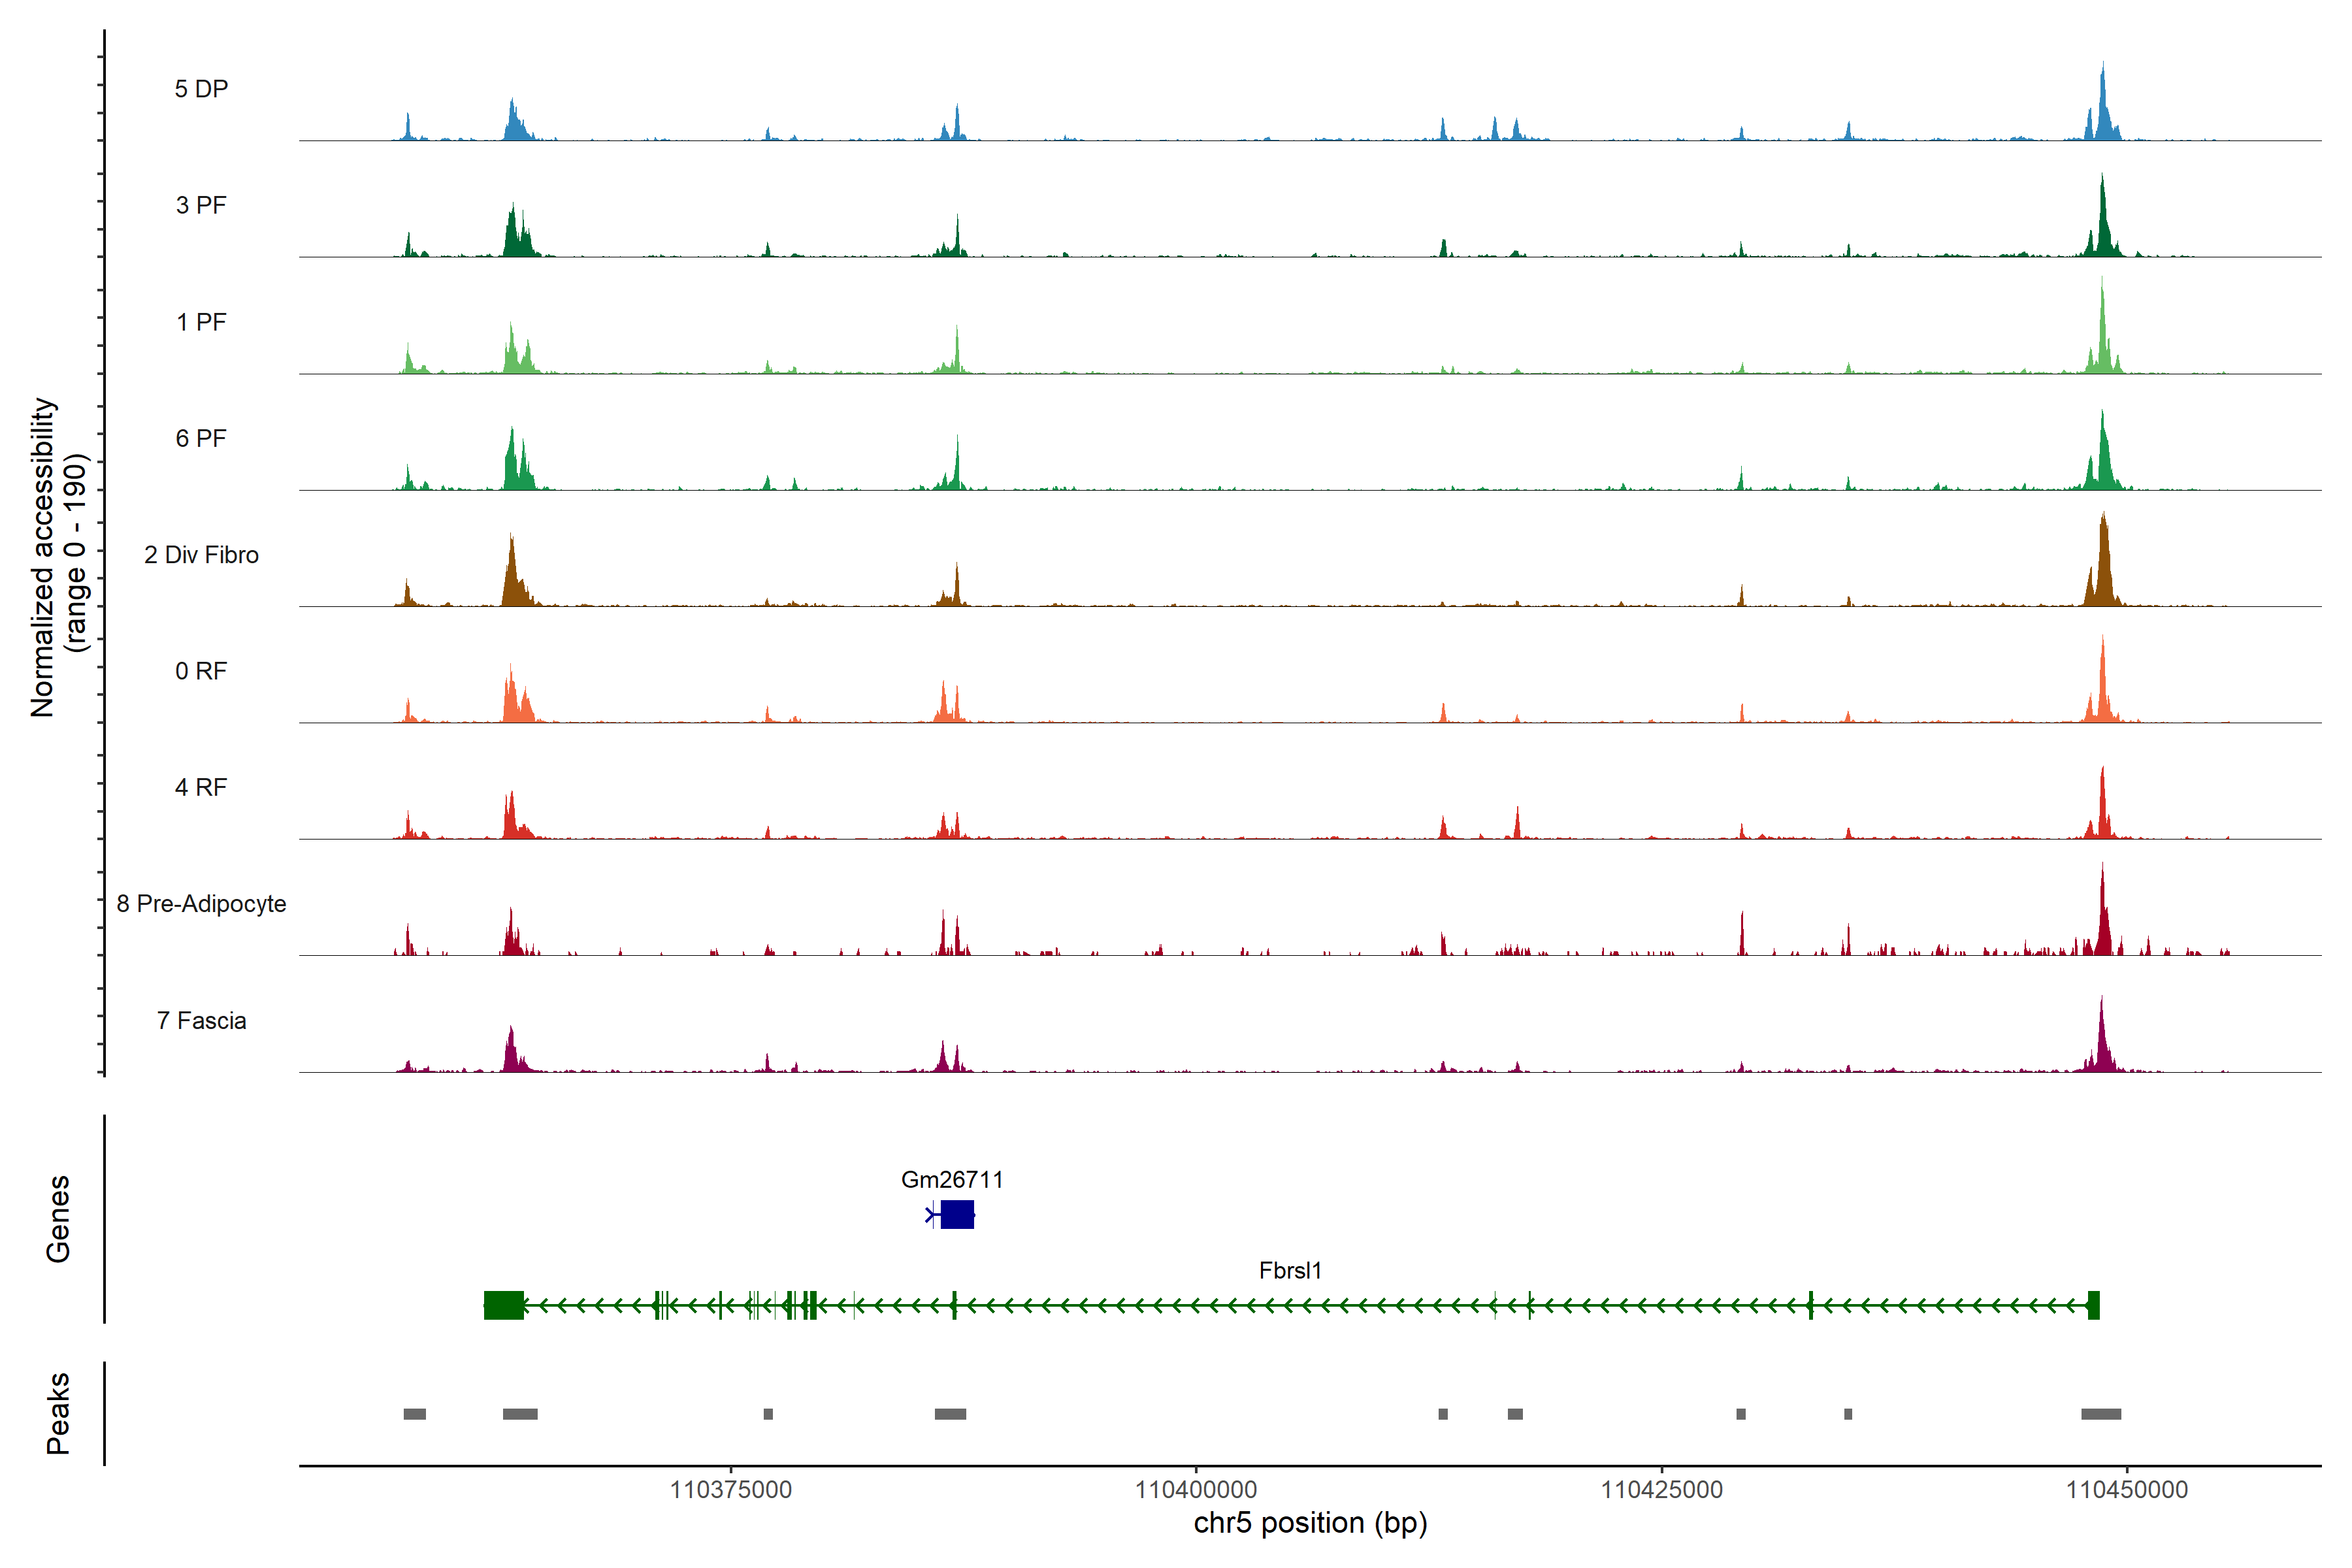Click the blue Gm26711 gene box
The width and height of the screenshot is (2352, 1568).
[x=957, y=1215]
